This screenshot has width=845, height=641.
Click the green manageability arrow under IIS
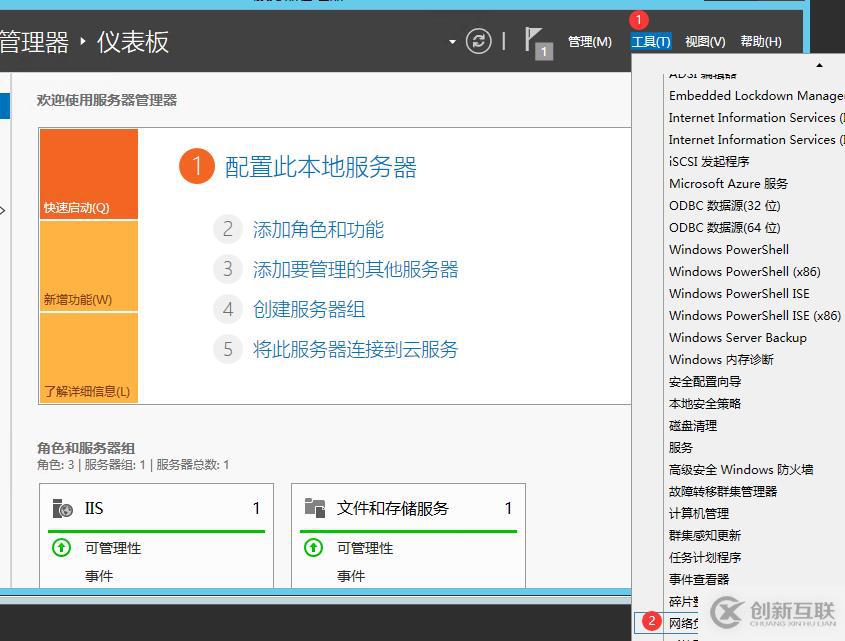[x=60, y=547]
